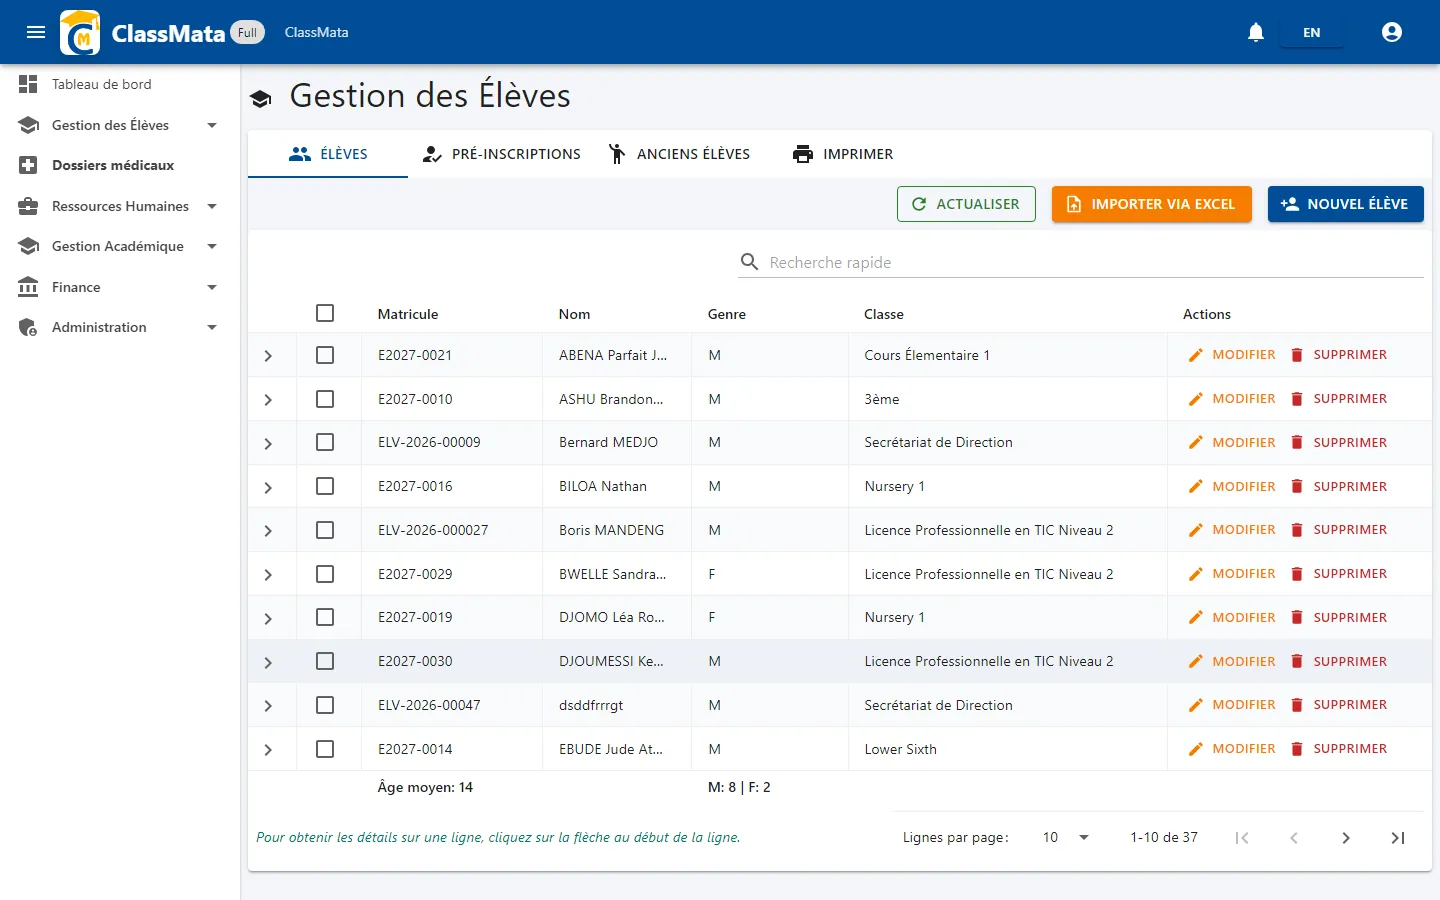Select the checkbox for ASHU Brandon row
Screen dimensions: 1440x900
coord(325,399)
